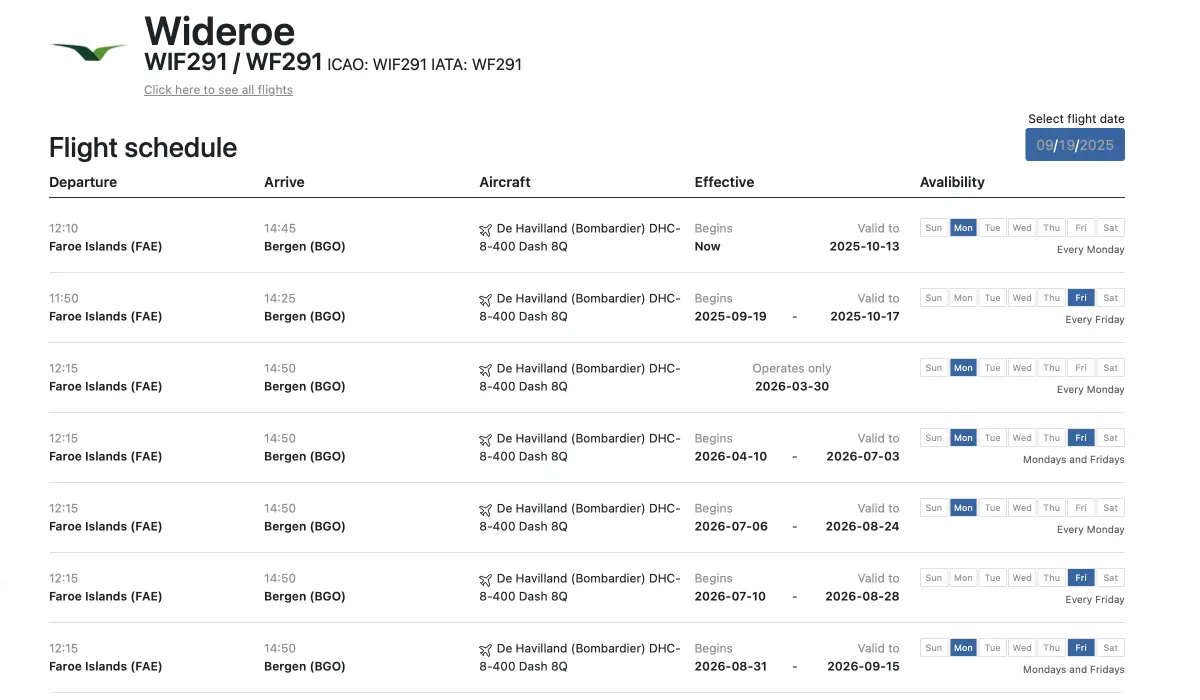
Task: Click the Effective column header
Action: 724,182
